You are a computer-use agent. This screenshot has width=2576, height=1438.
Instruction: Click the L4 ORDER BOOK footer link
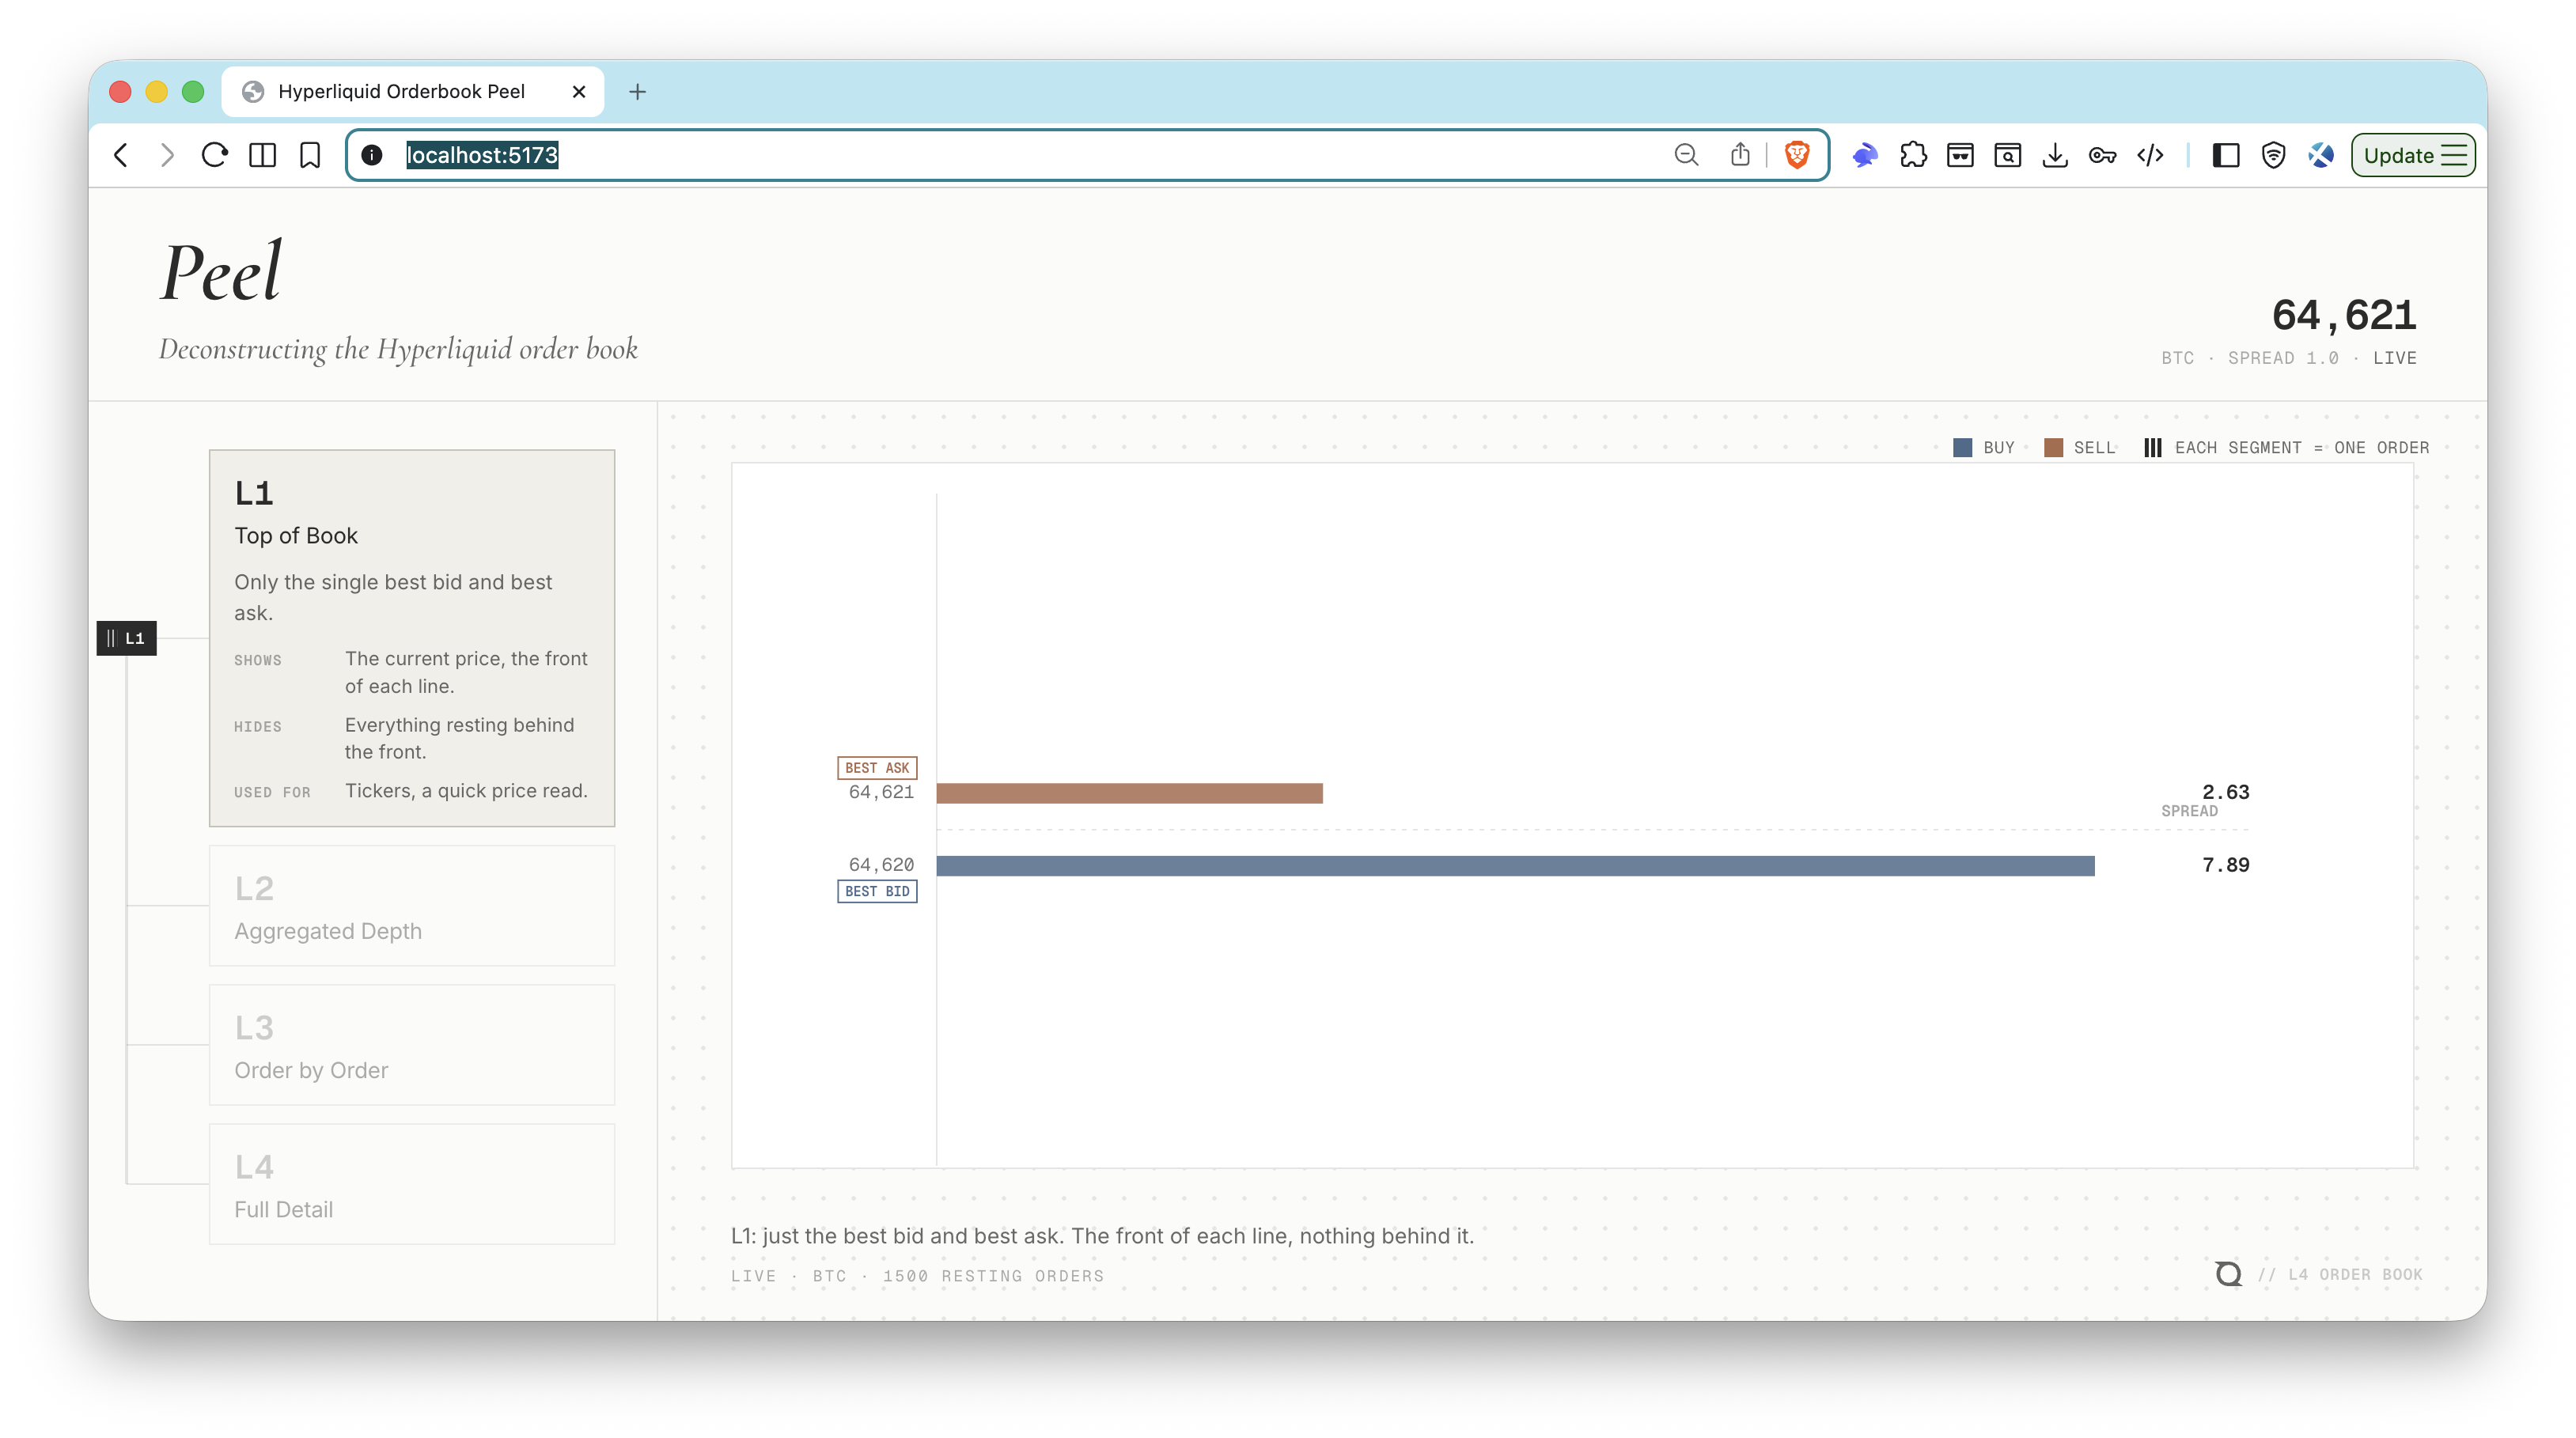[x=2340, y=1274]
